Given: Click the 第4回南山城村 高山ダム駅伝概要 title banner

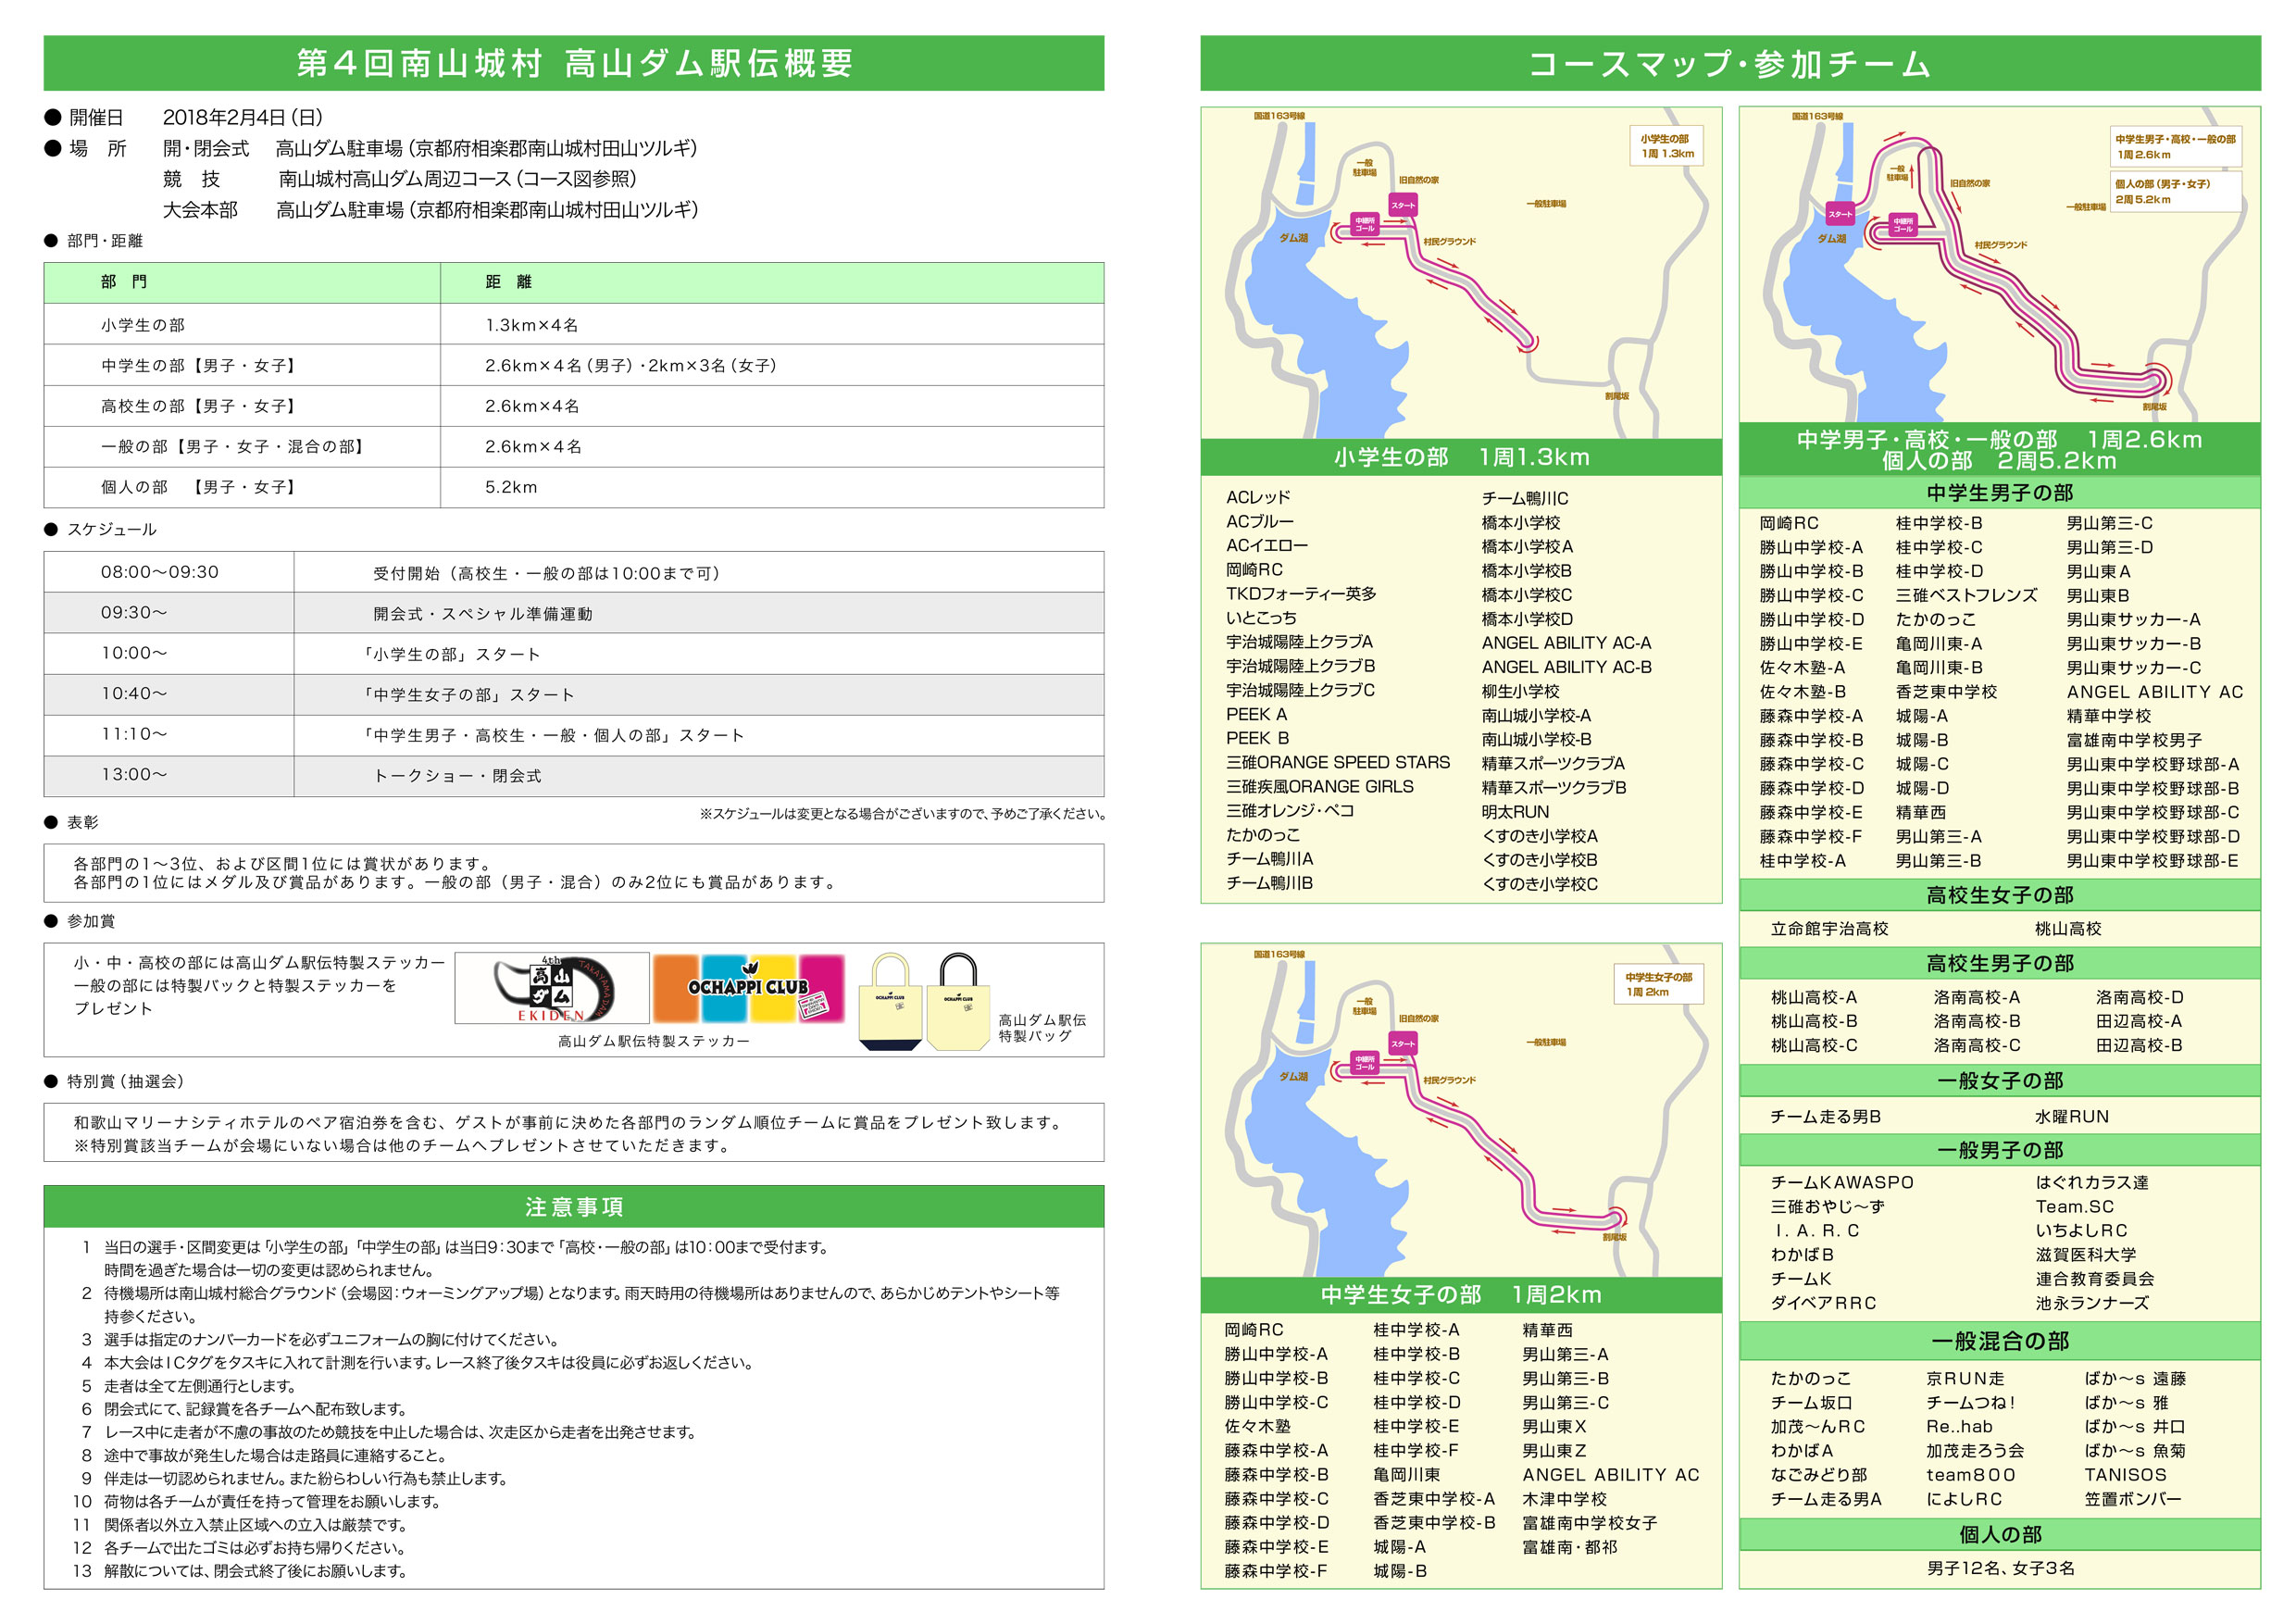Looking at the screenshot, I should pos(573,63).
